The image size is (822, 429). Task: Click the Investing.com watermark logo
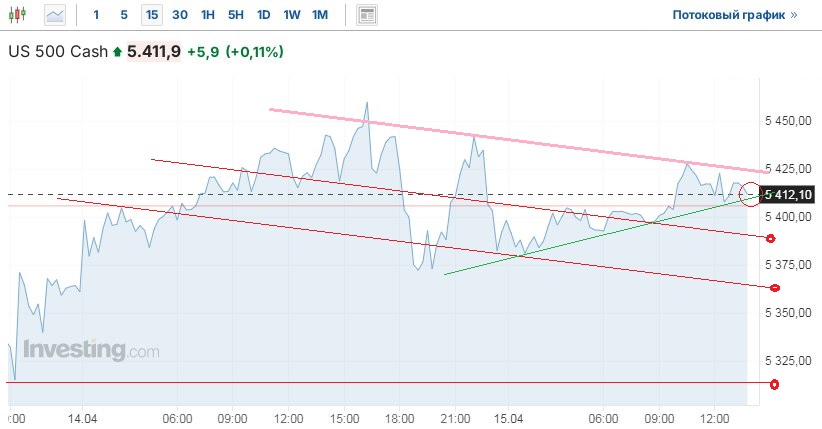[x=92, y=351]
